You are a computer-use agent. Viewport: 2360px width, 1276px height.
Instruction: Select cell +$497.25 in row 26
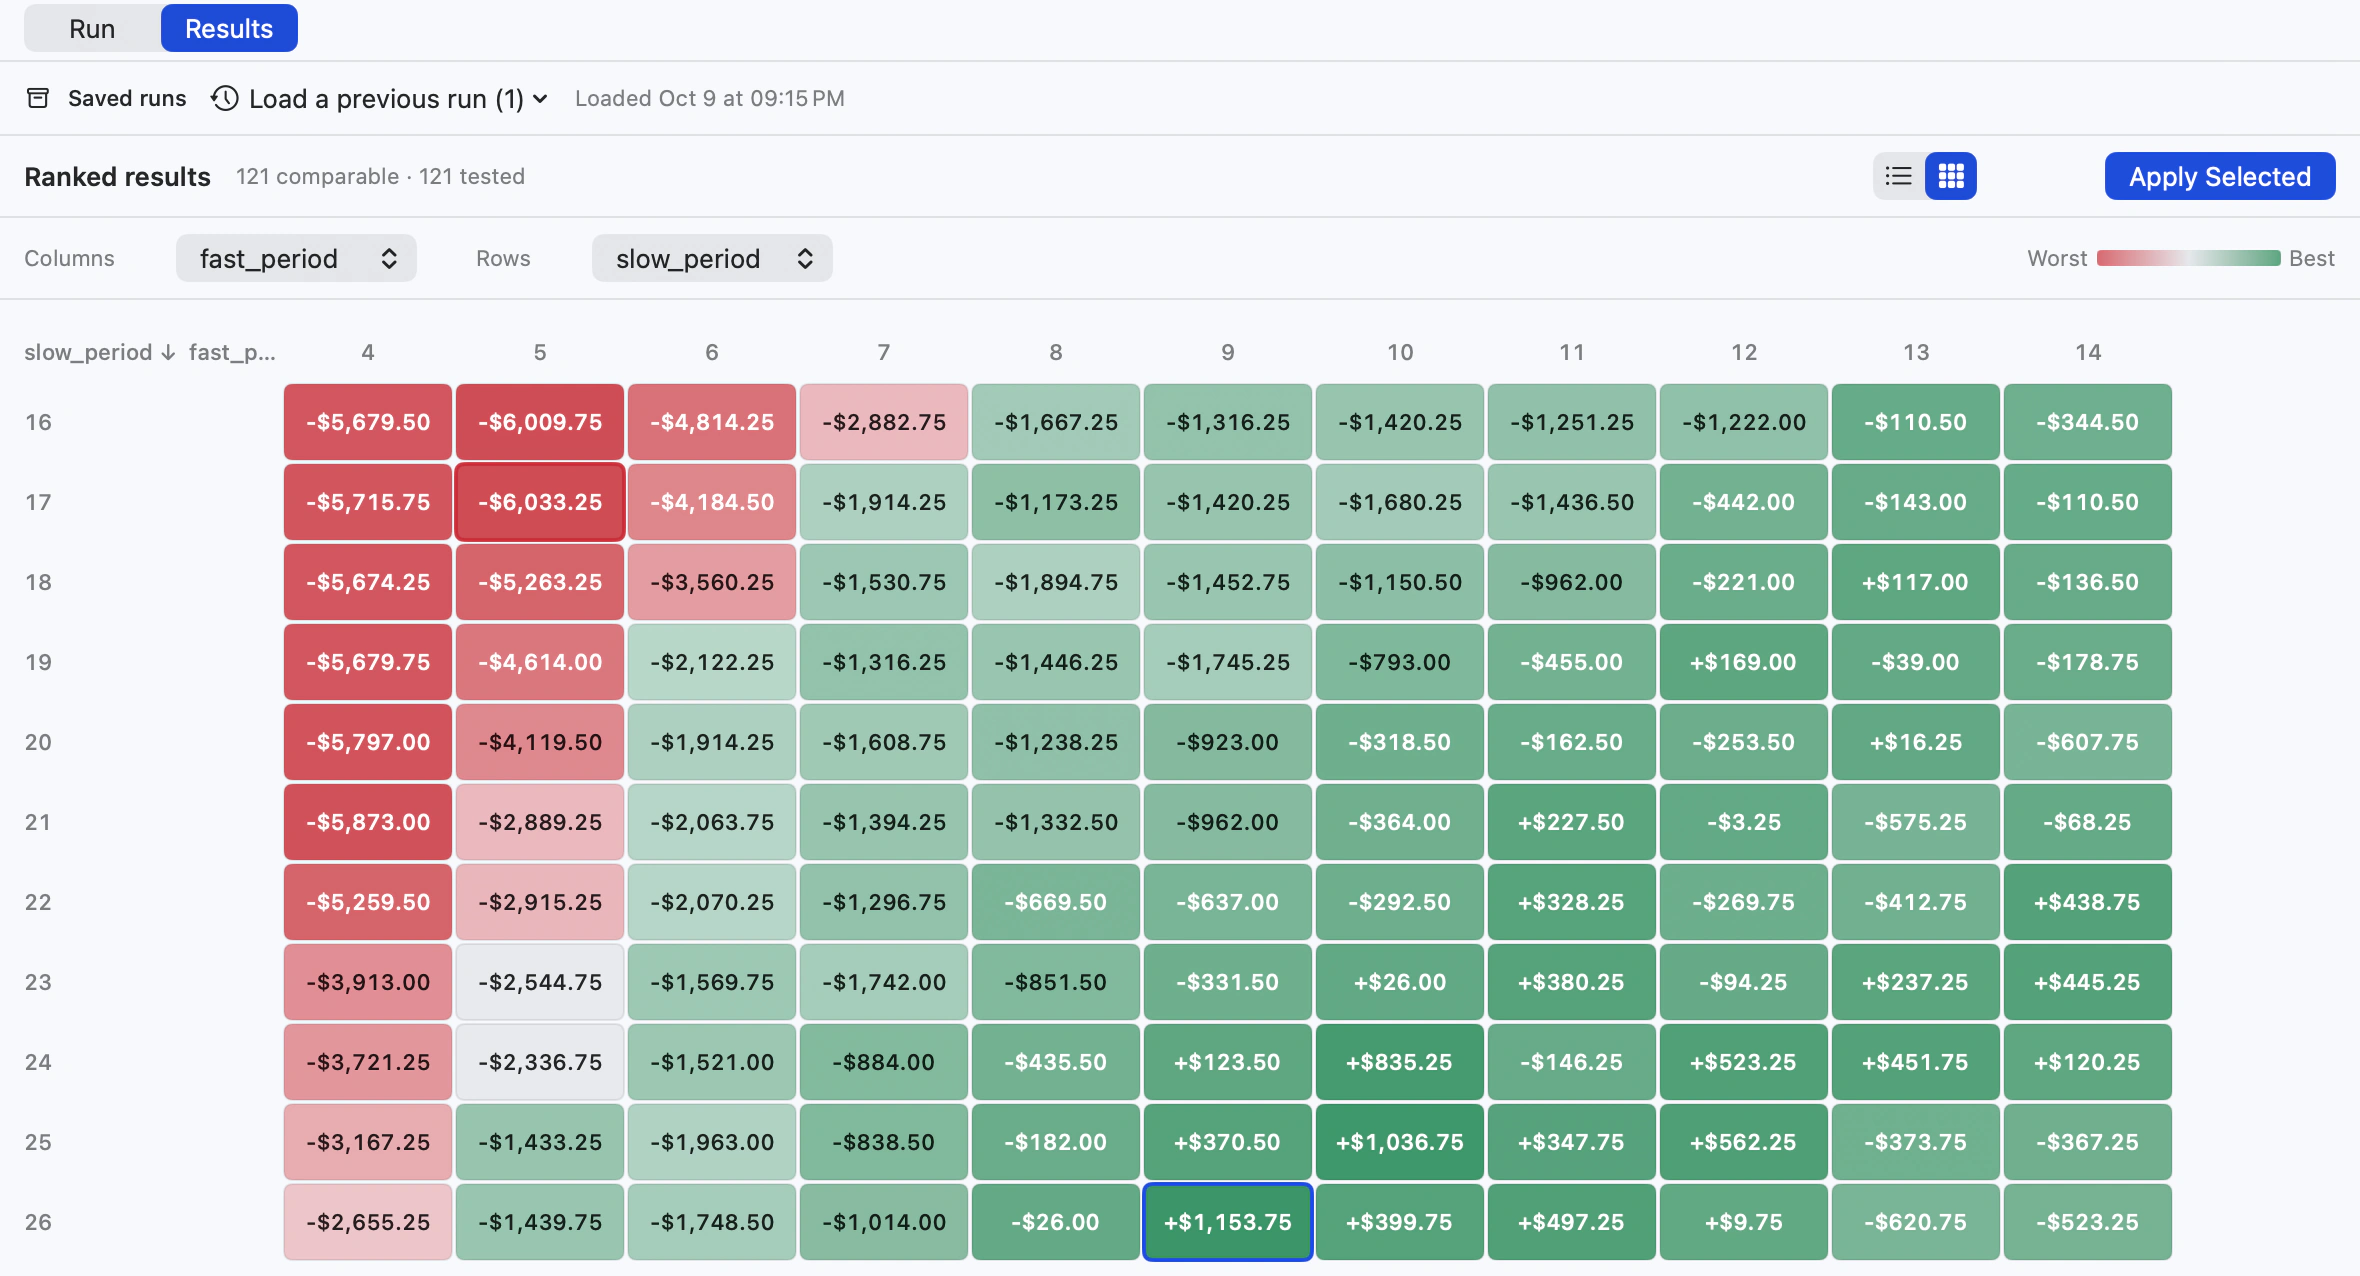1572,1222
